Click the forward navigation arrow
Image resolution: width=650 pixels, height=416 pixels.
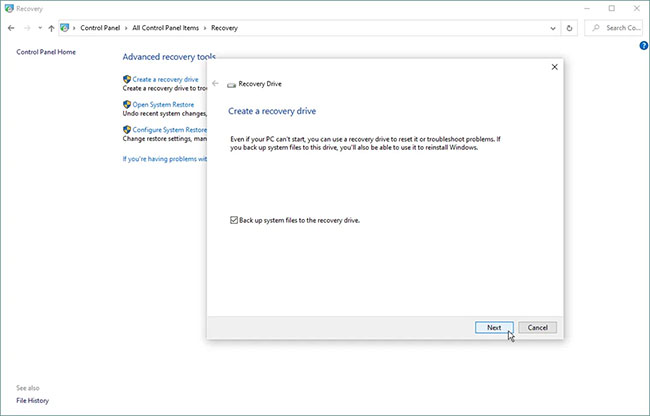point(27,28)
